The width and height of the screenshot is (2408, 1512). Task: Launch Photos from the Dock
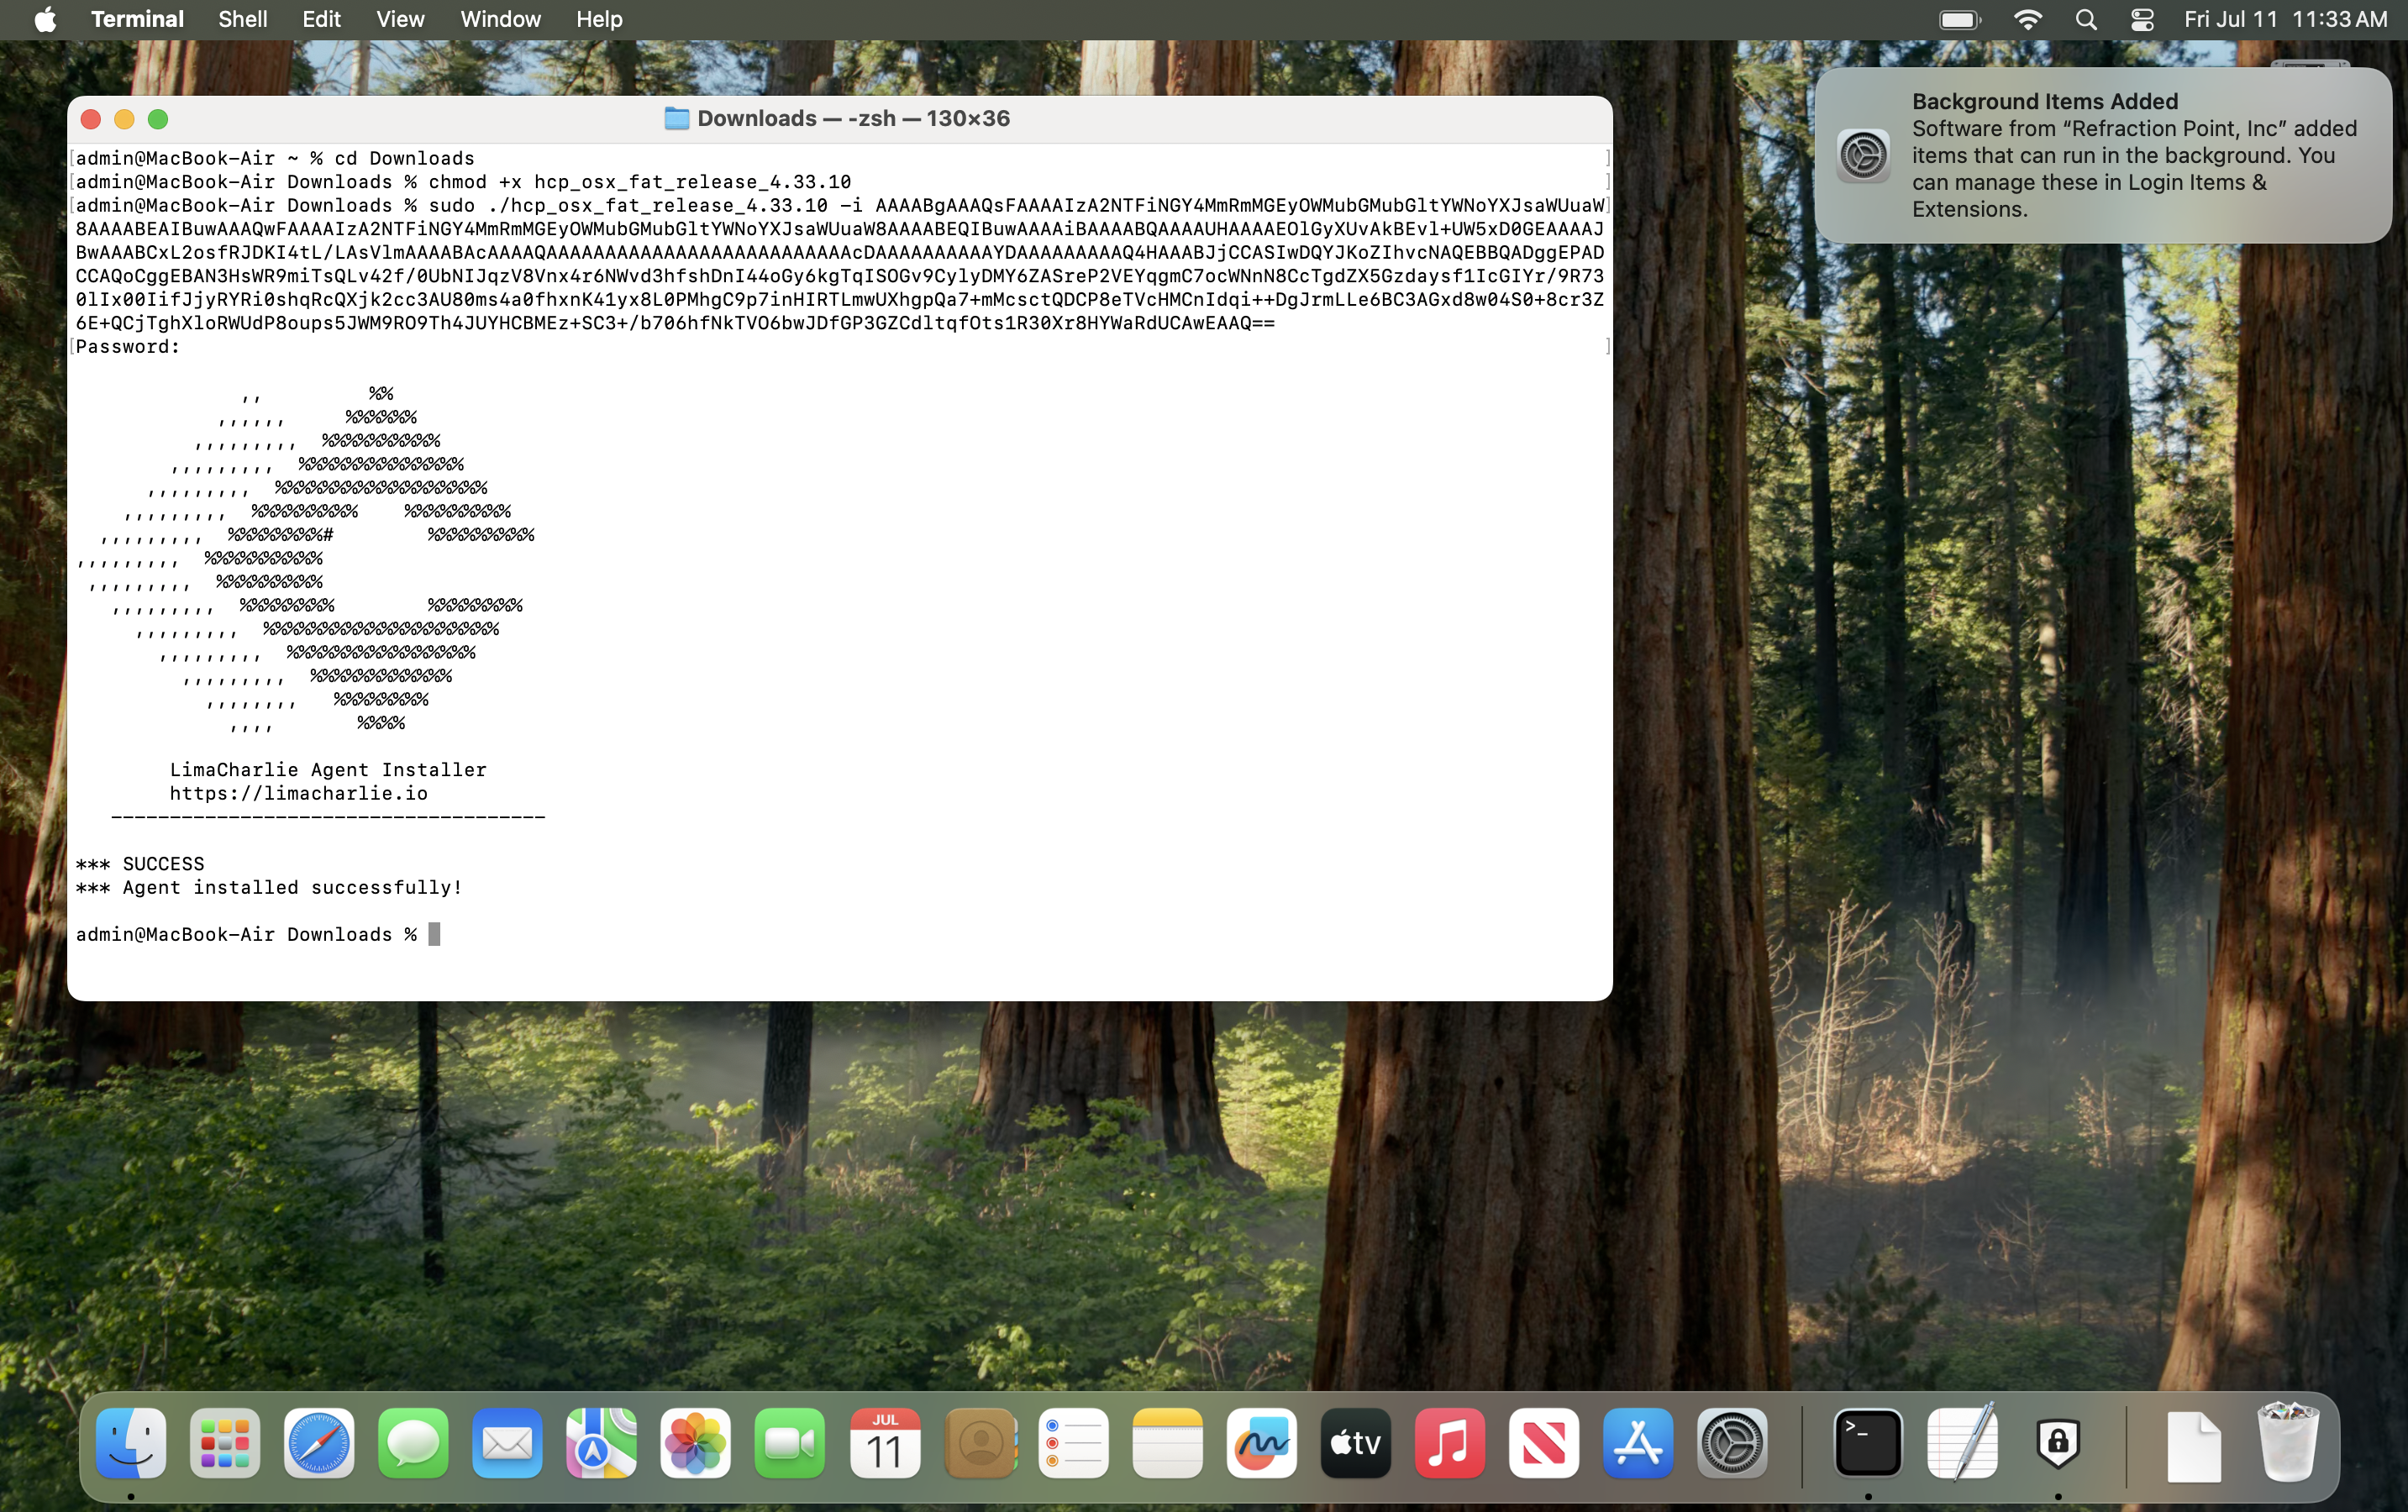695,1443
